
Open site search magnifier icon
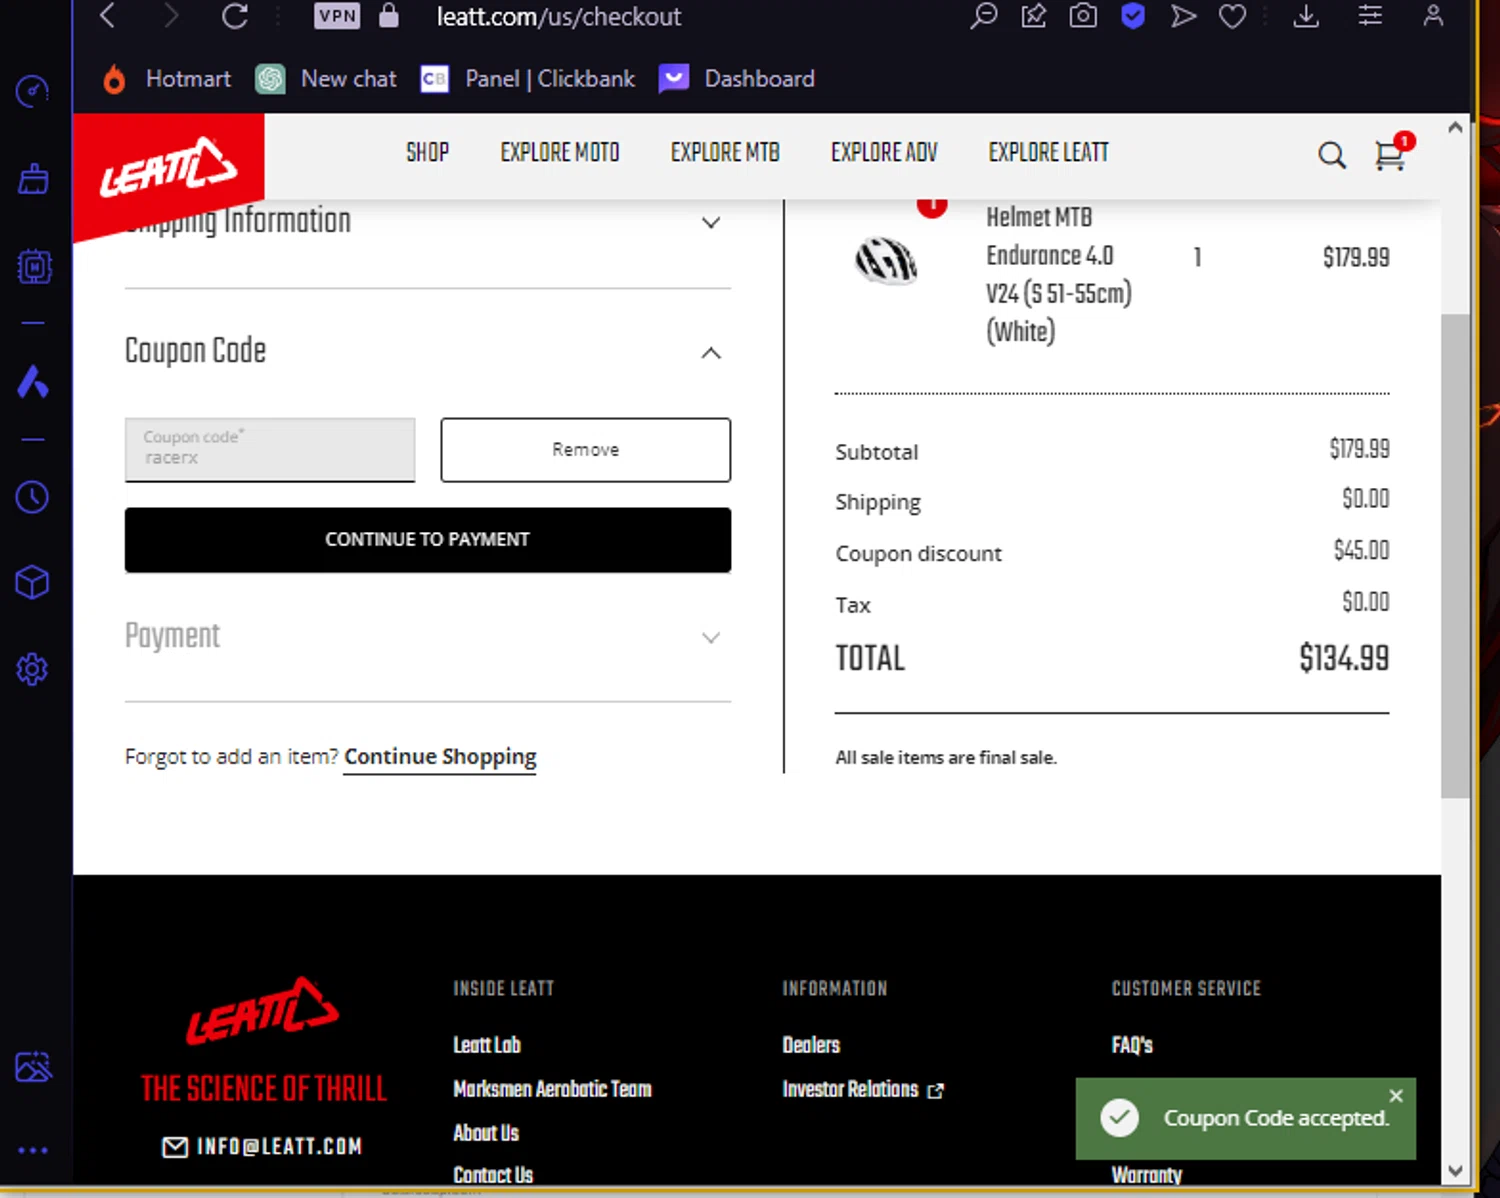(1331, 155)
